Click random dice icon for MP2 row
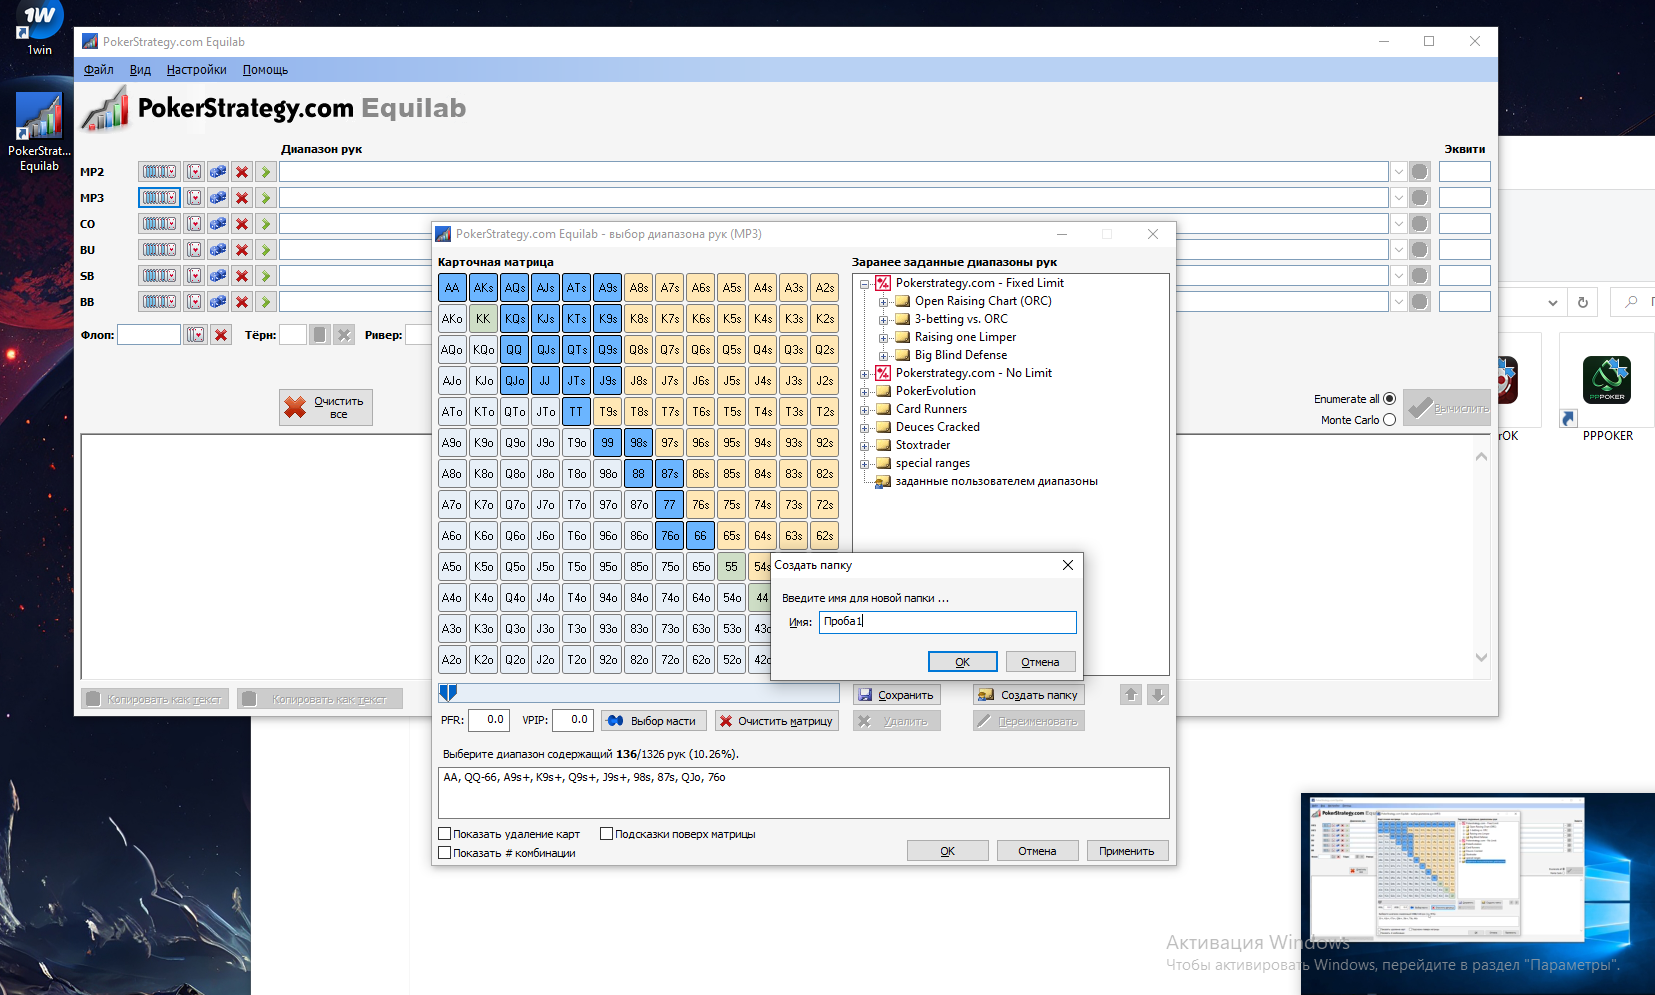The image size is (1655, 995). [217, 172]
